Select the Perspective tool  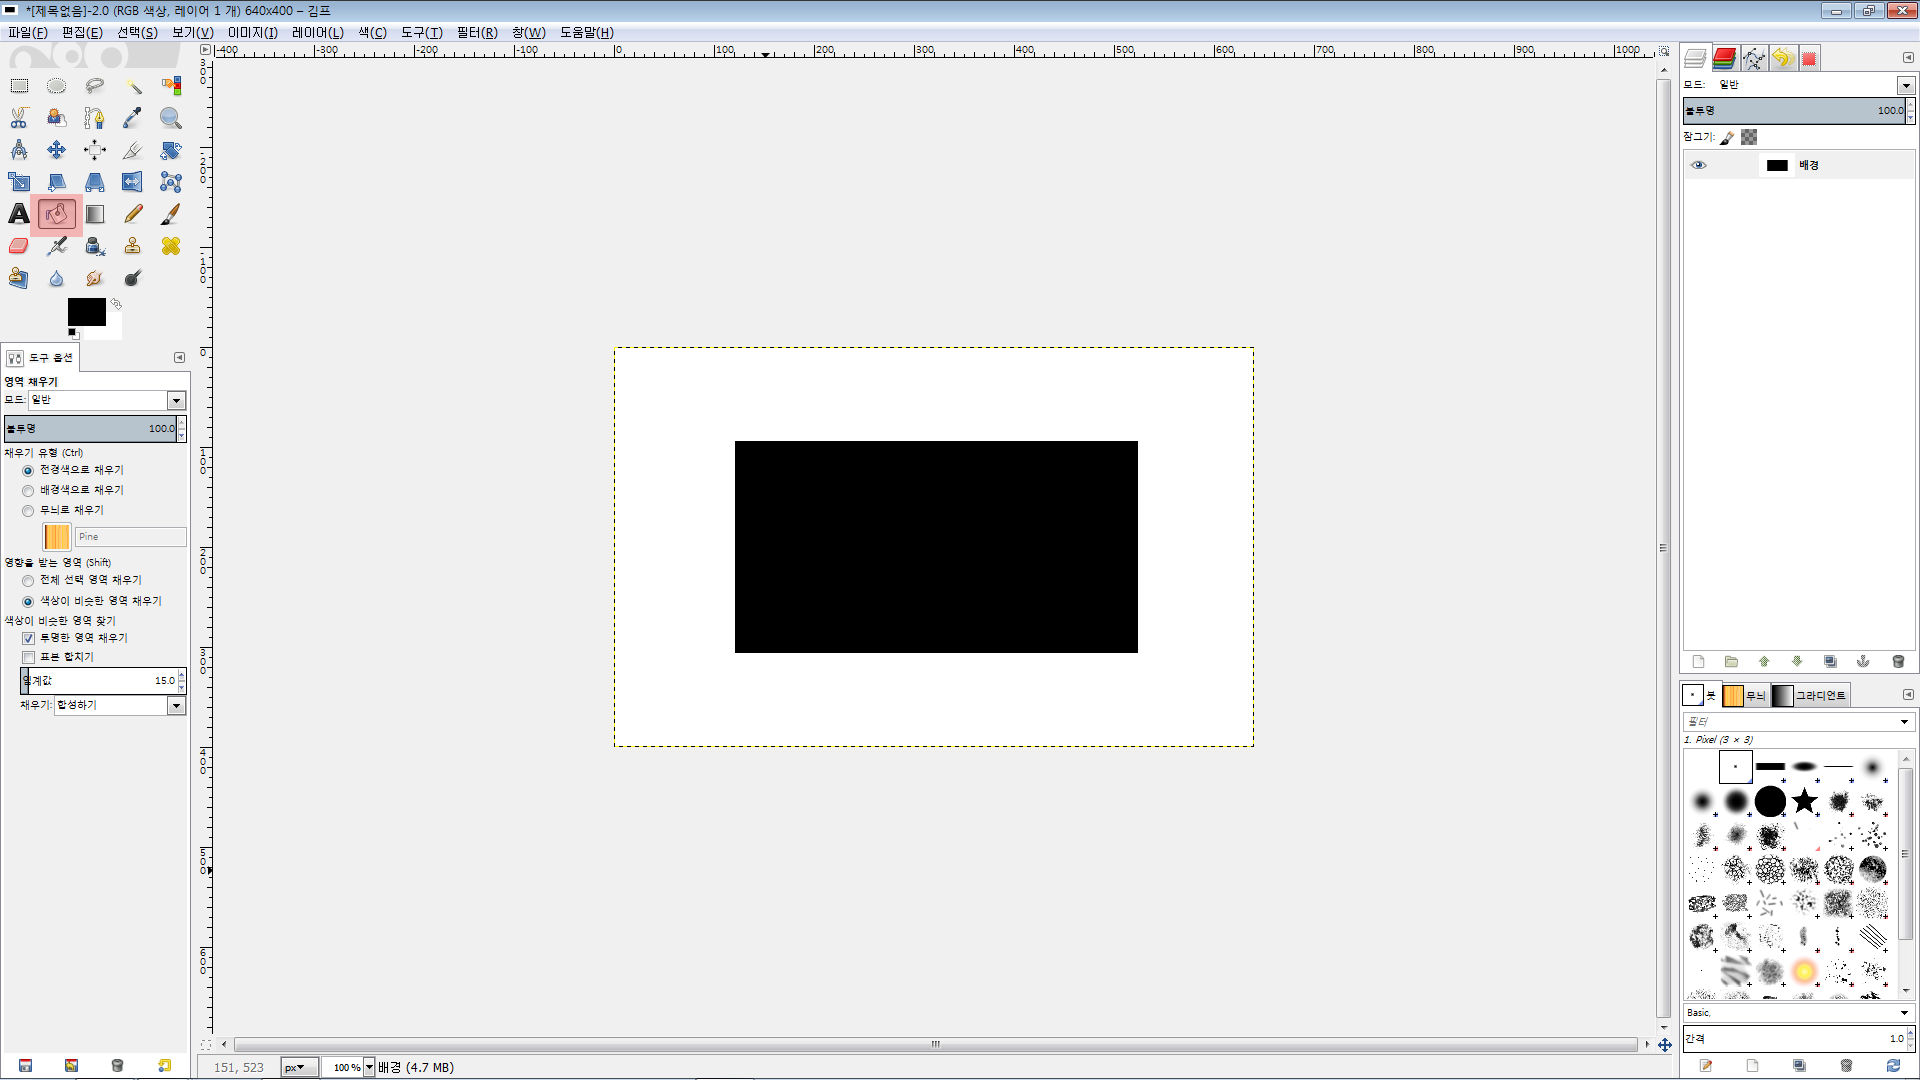pos(95,182)
